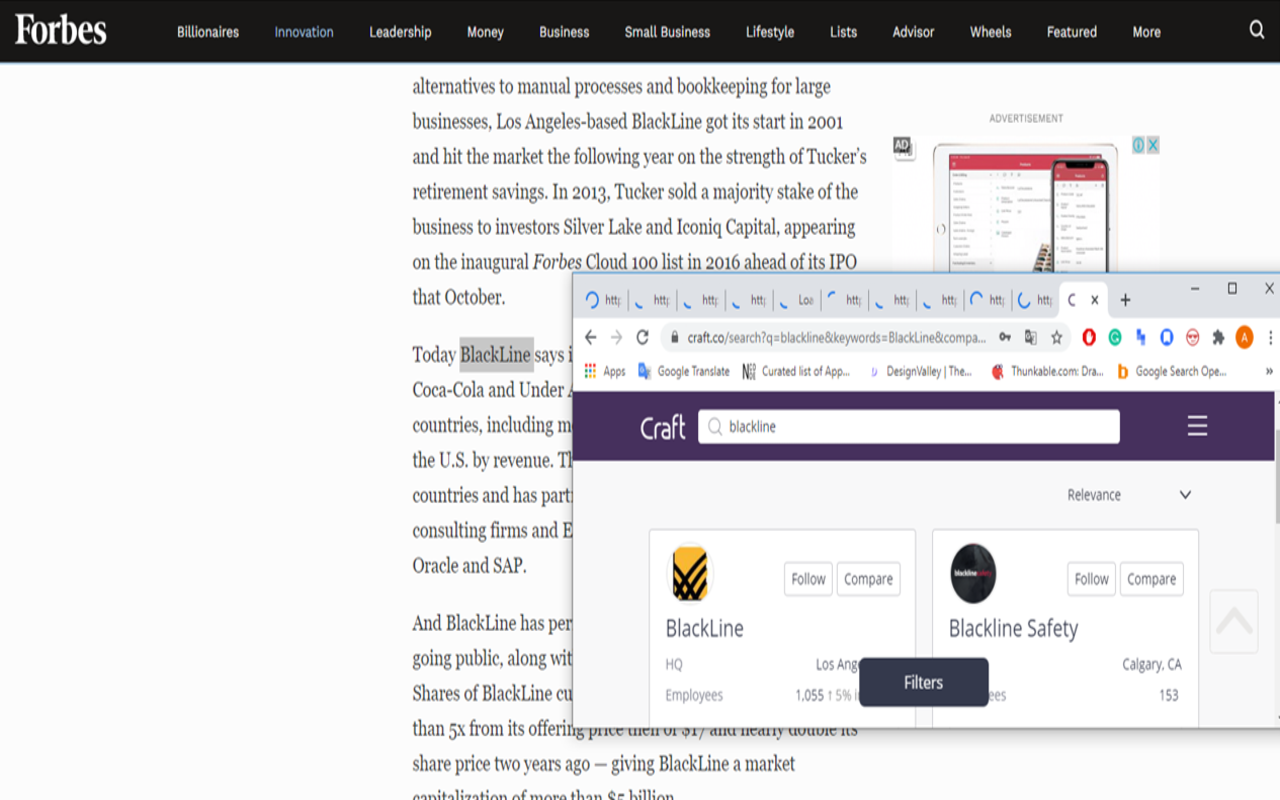Image resolution: width=1280 pixels, height=800 pixels.
Task: Click the blue rounded-square extension icon
Action: [x=1166, y=338]
